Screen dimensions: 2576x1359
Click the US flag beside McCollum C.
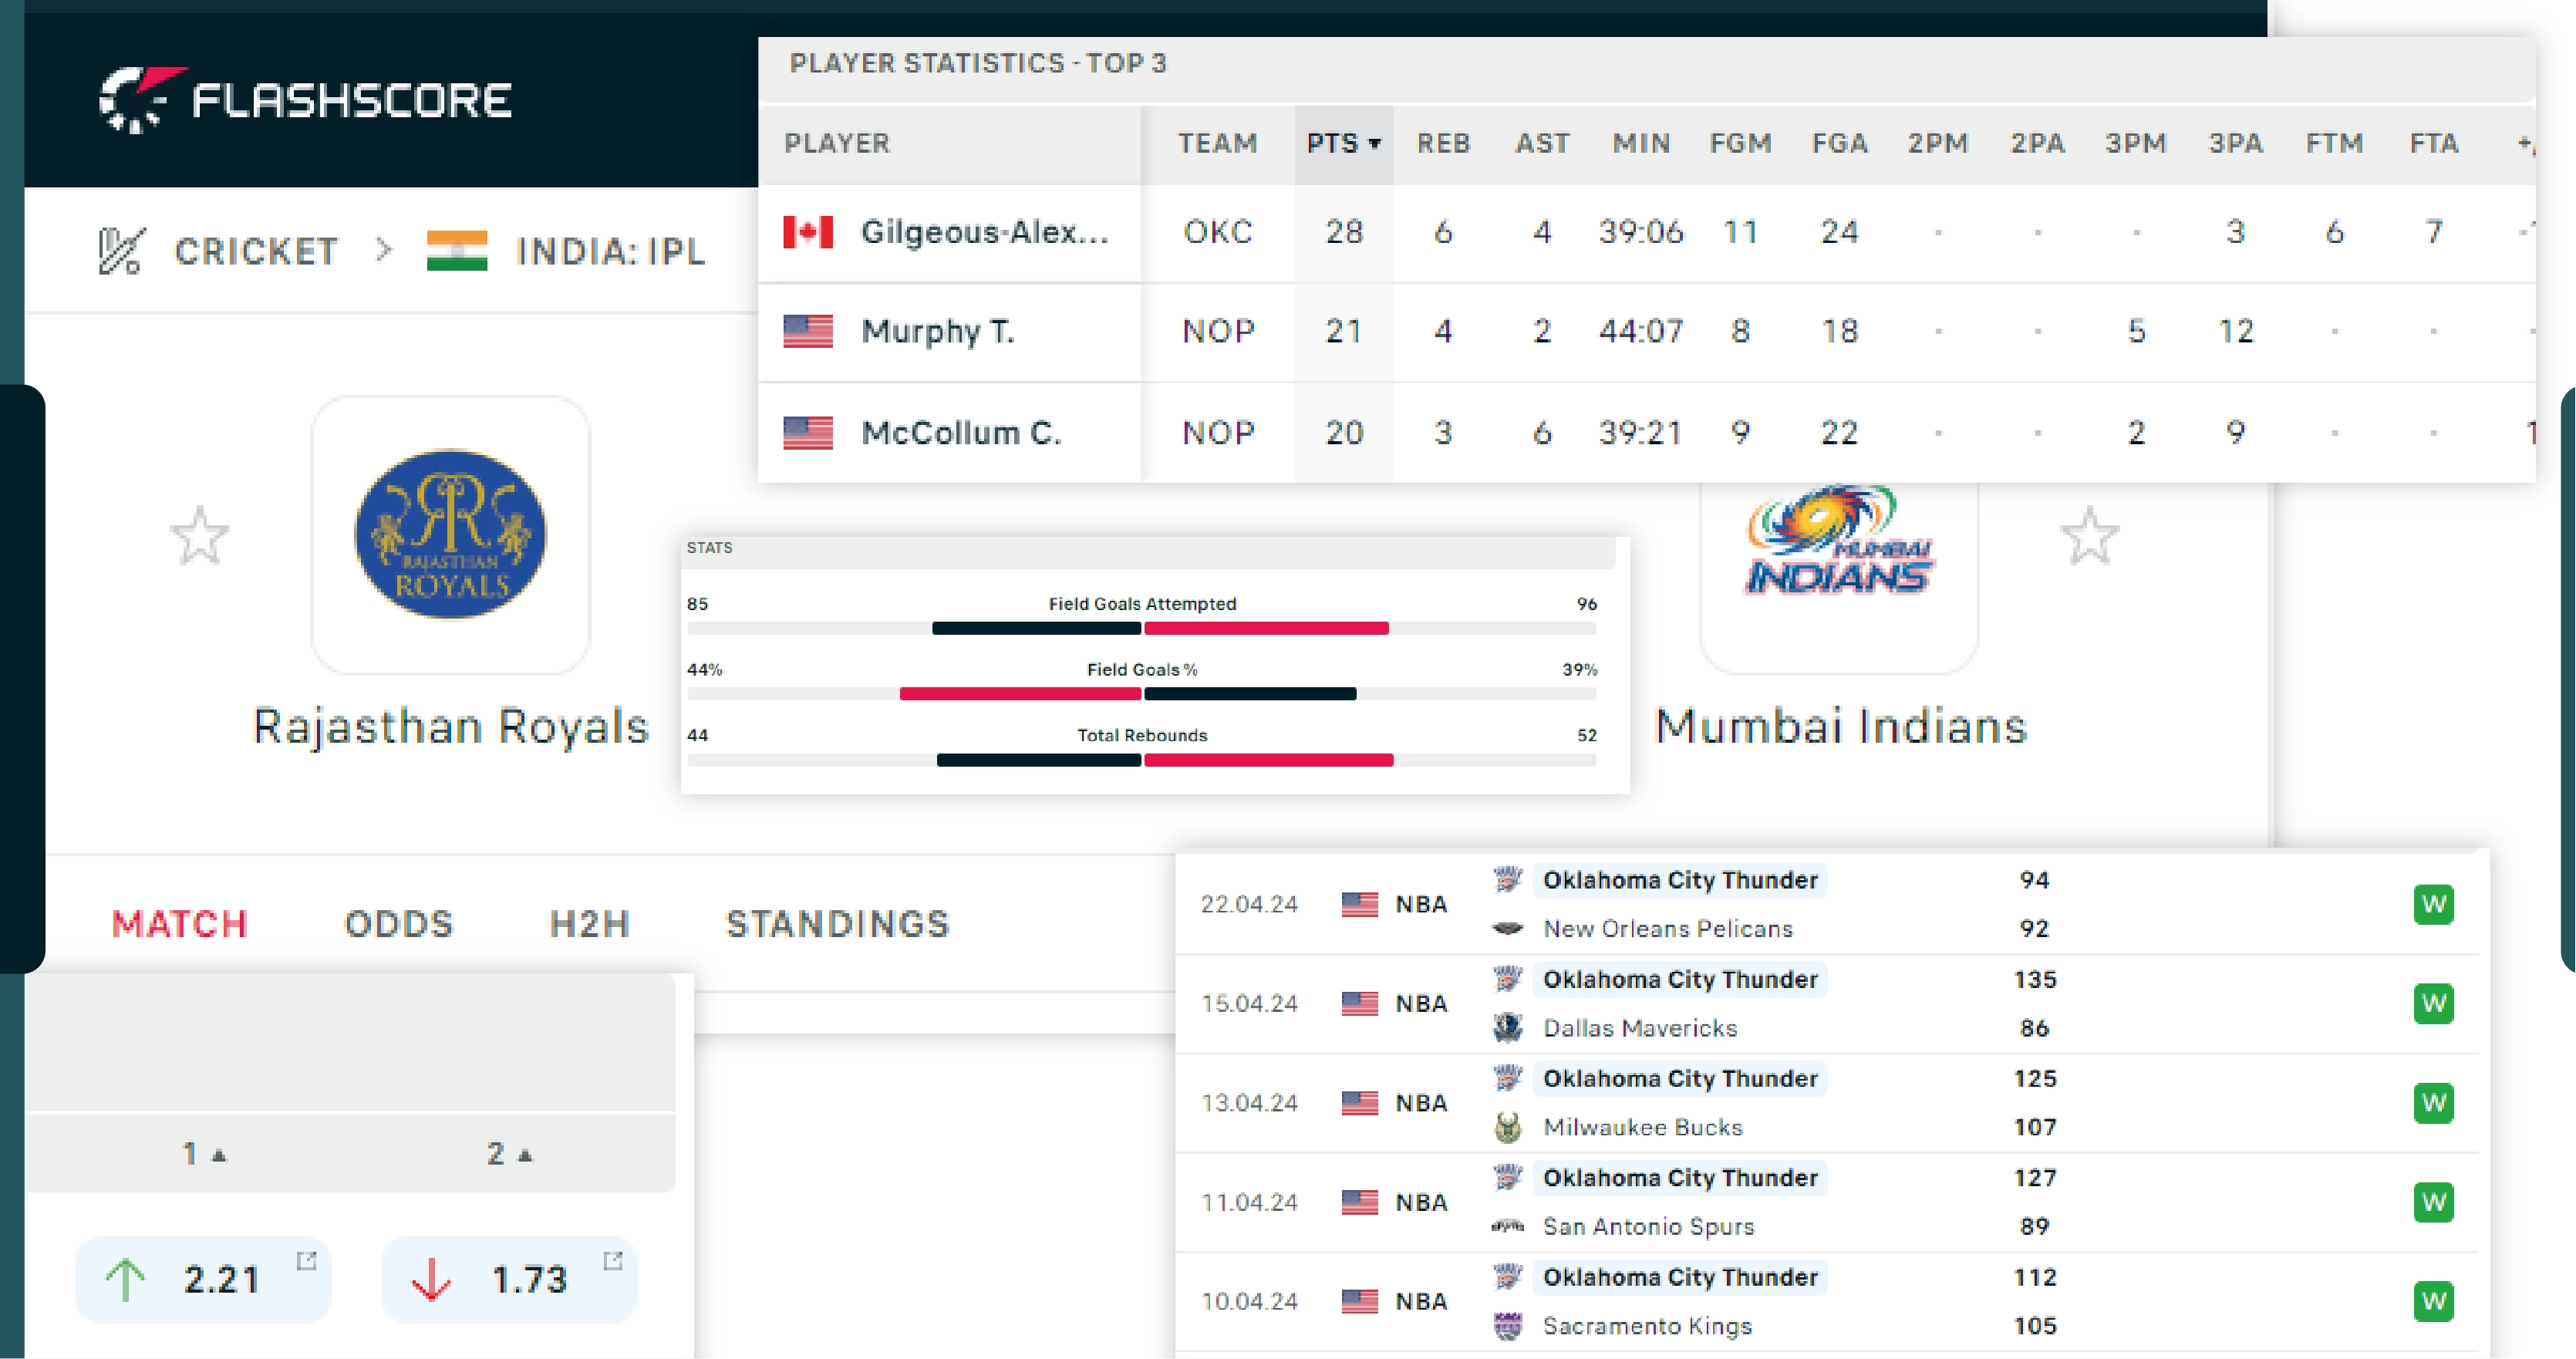click(808, 432)
